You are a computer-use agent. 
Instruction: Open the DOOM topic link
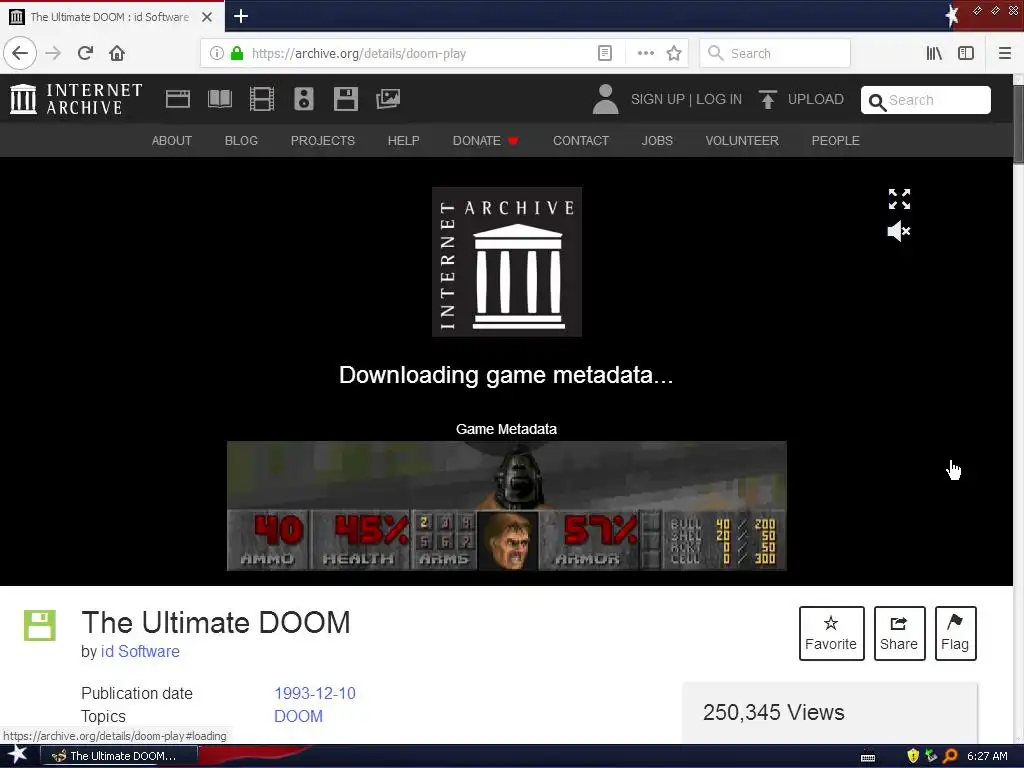298,716
